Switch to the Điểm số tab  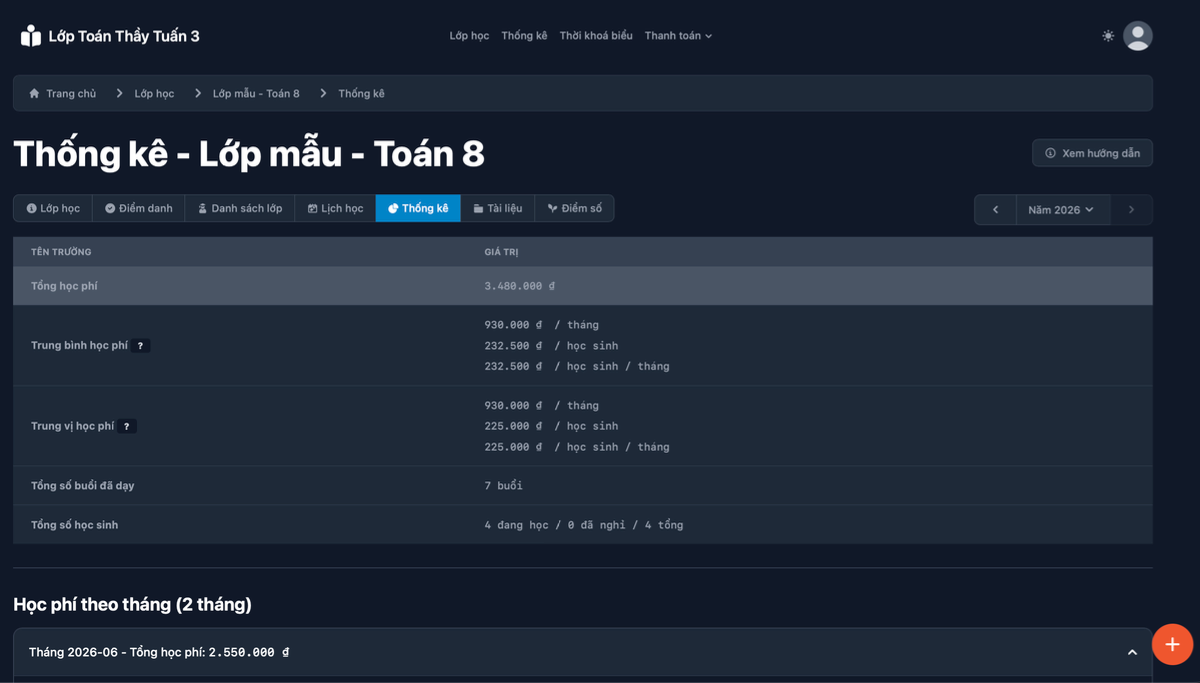coord(574,208)
